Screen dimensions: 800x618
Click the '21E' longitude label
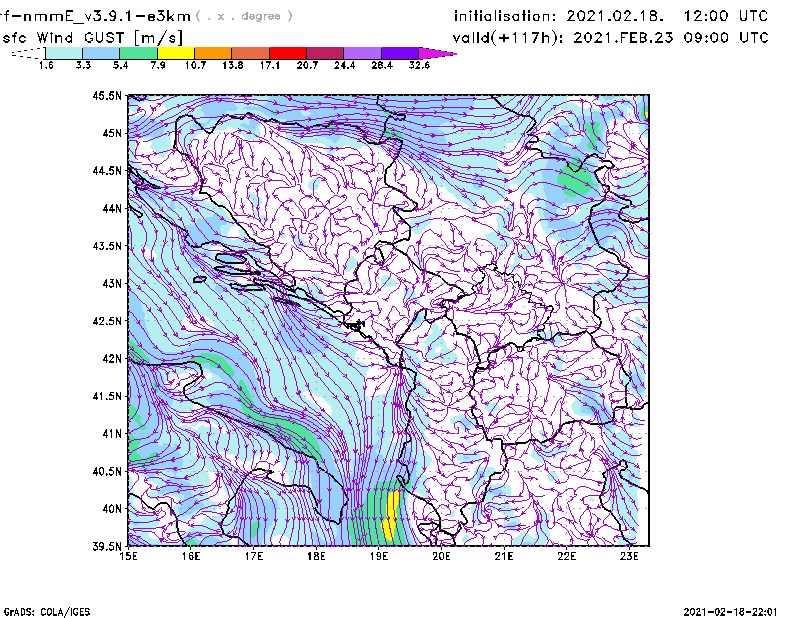tap(504, 556)
